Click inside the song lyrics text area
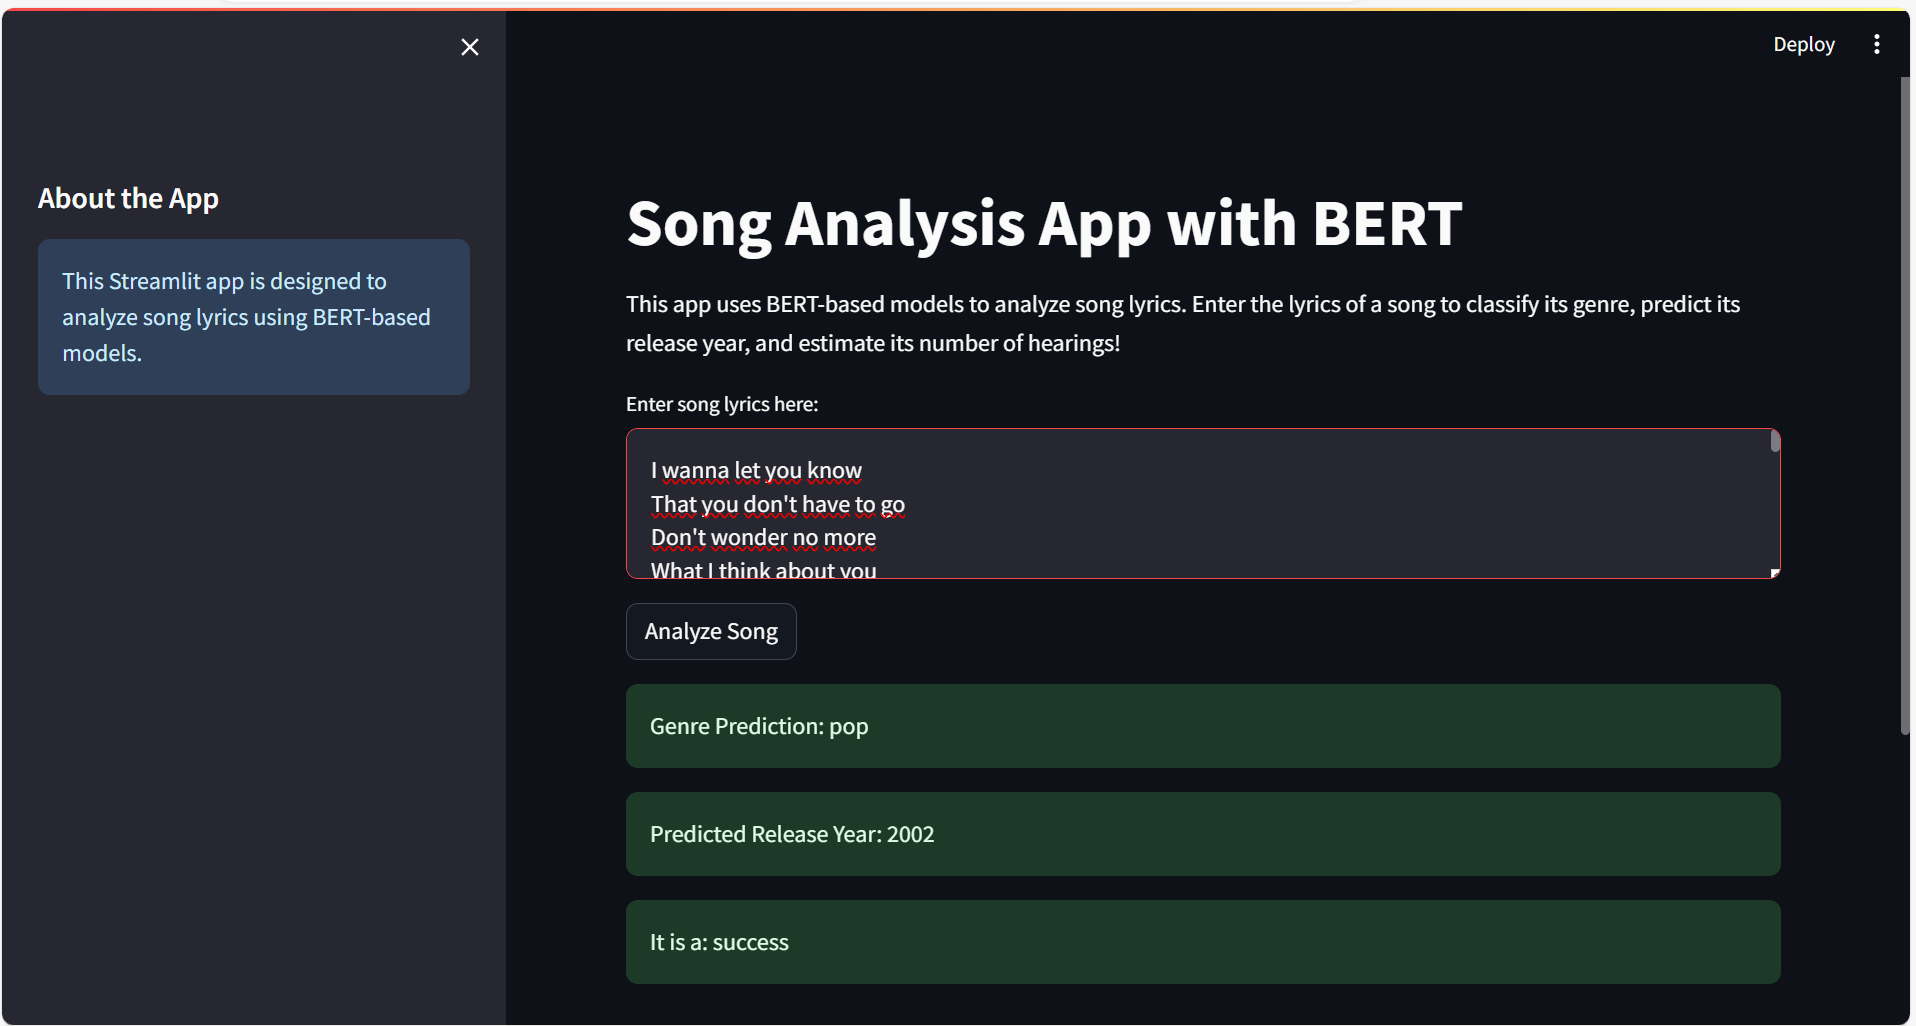This screenshot has width=1916, height=1026. point(1203,503)
